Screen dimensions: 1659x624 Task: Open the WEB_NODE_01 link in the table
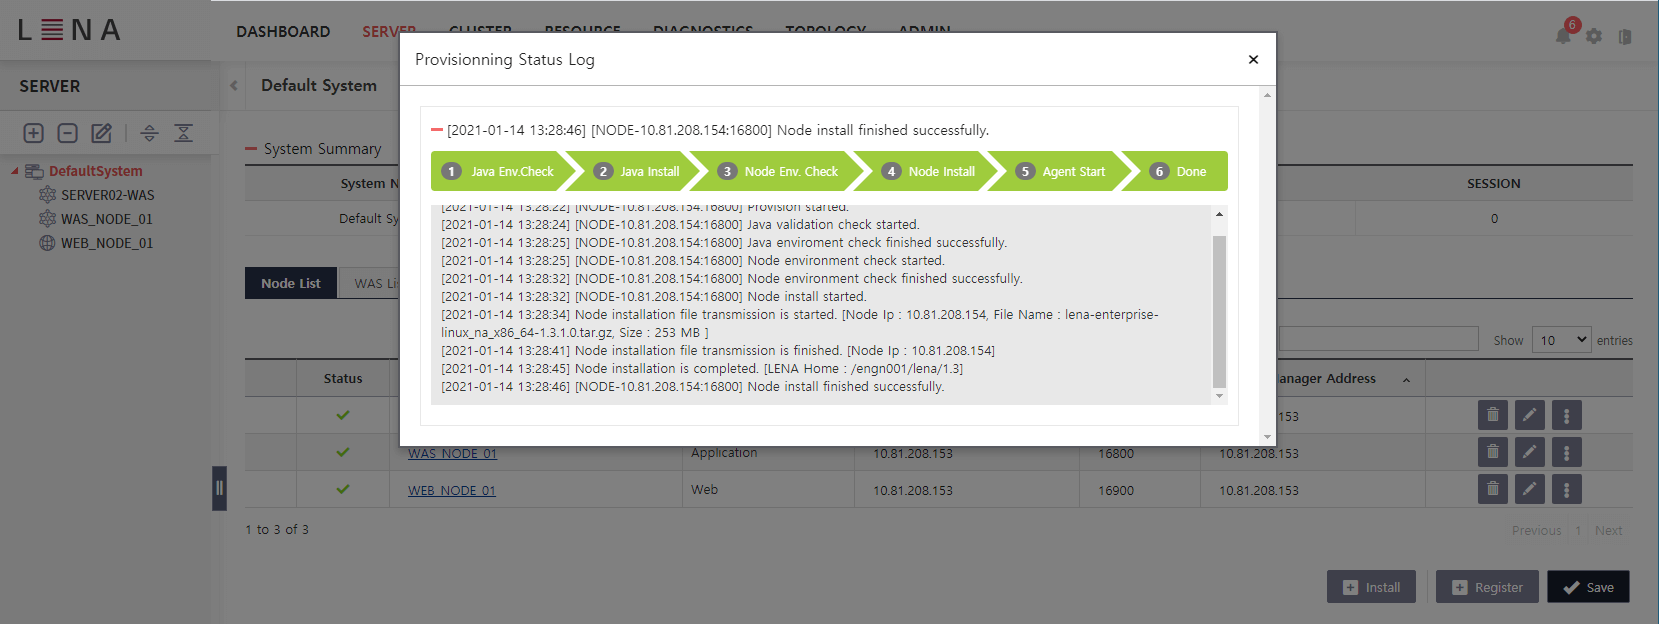pos(452,491)
